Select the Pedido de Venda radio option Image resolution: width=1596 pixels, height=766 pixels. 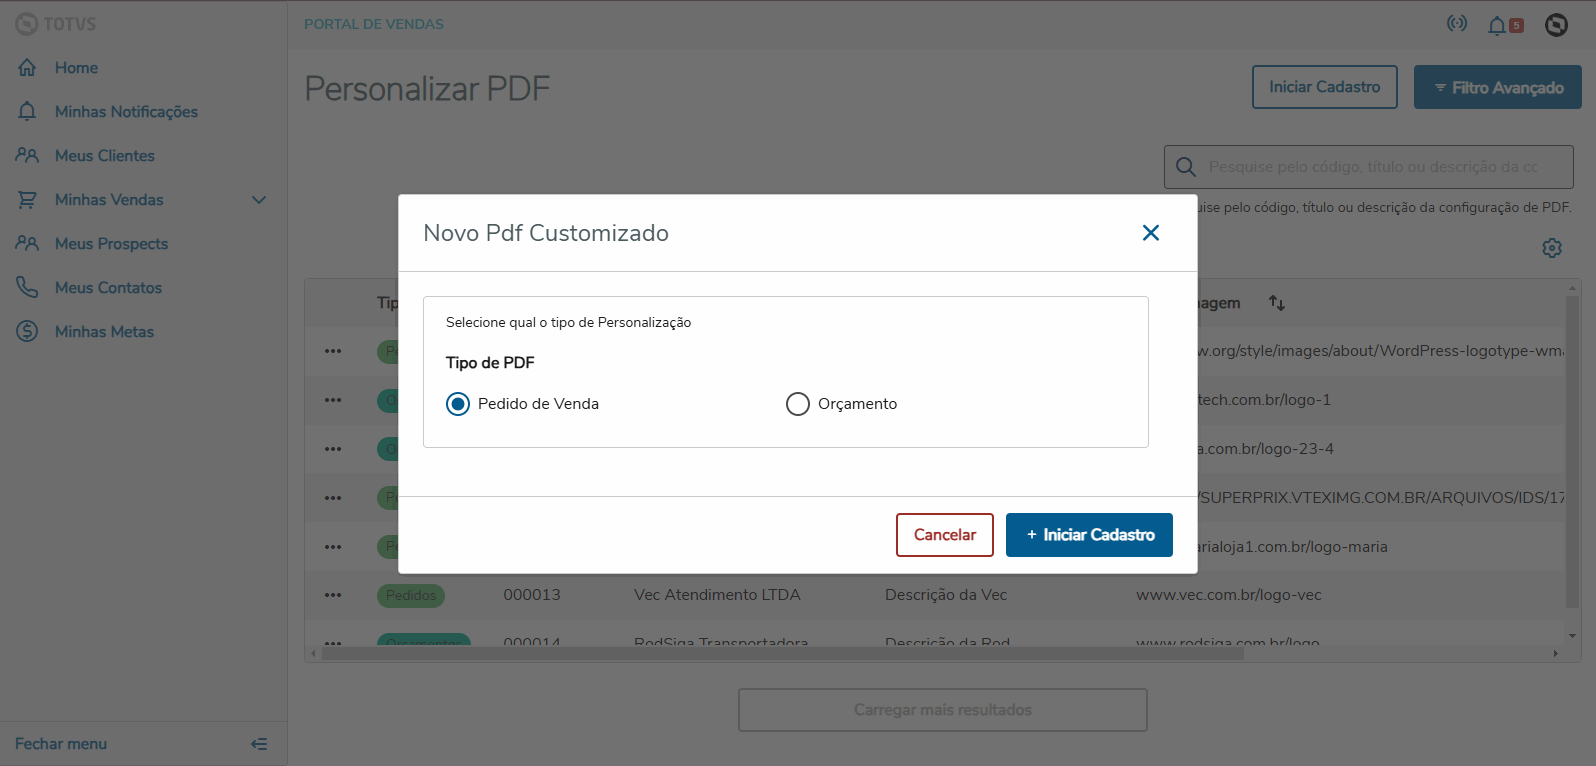tap(458, 404)
